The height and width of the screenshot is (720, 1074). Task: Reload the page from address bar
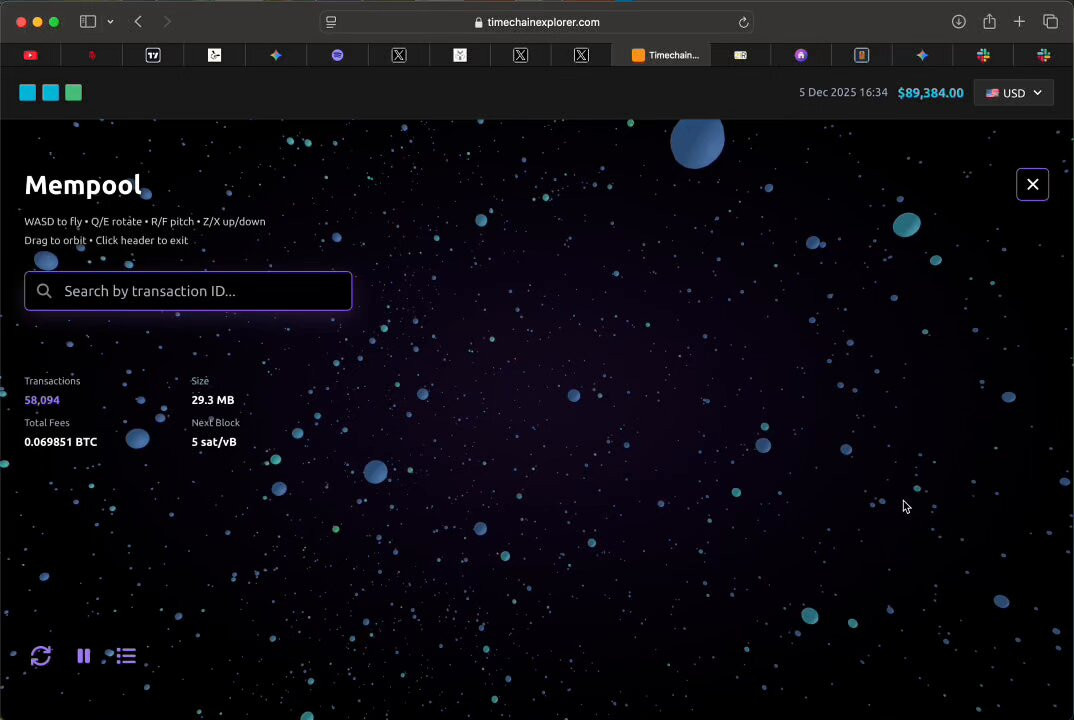pyautogui.click(x=743, y=22)
